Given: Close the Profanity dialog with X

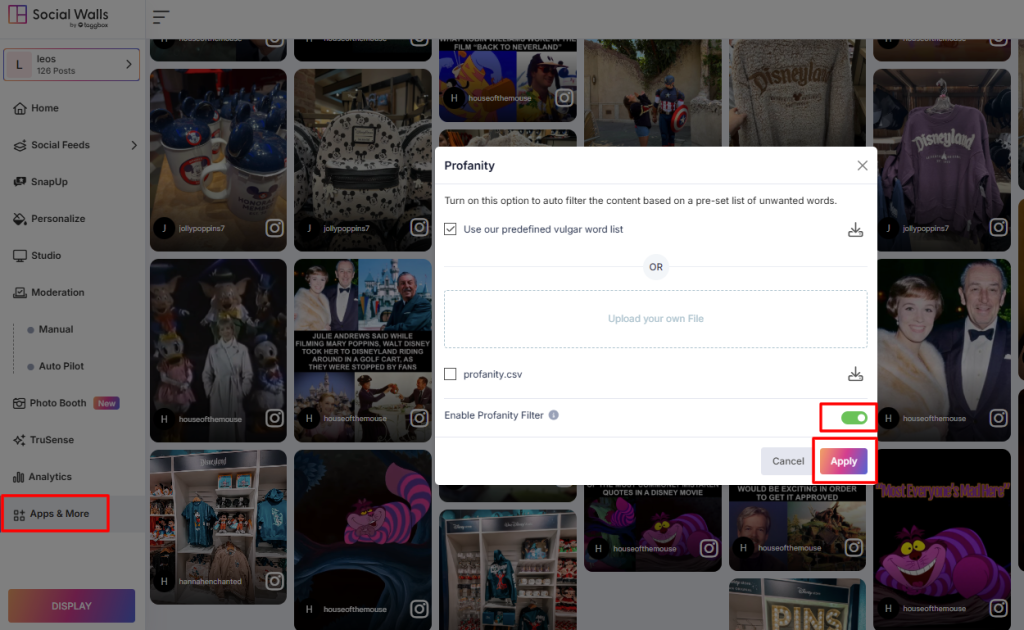Looking at the screenshot, I should click(x=862, y=165).
